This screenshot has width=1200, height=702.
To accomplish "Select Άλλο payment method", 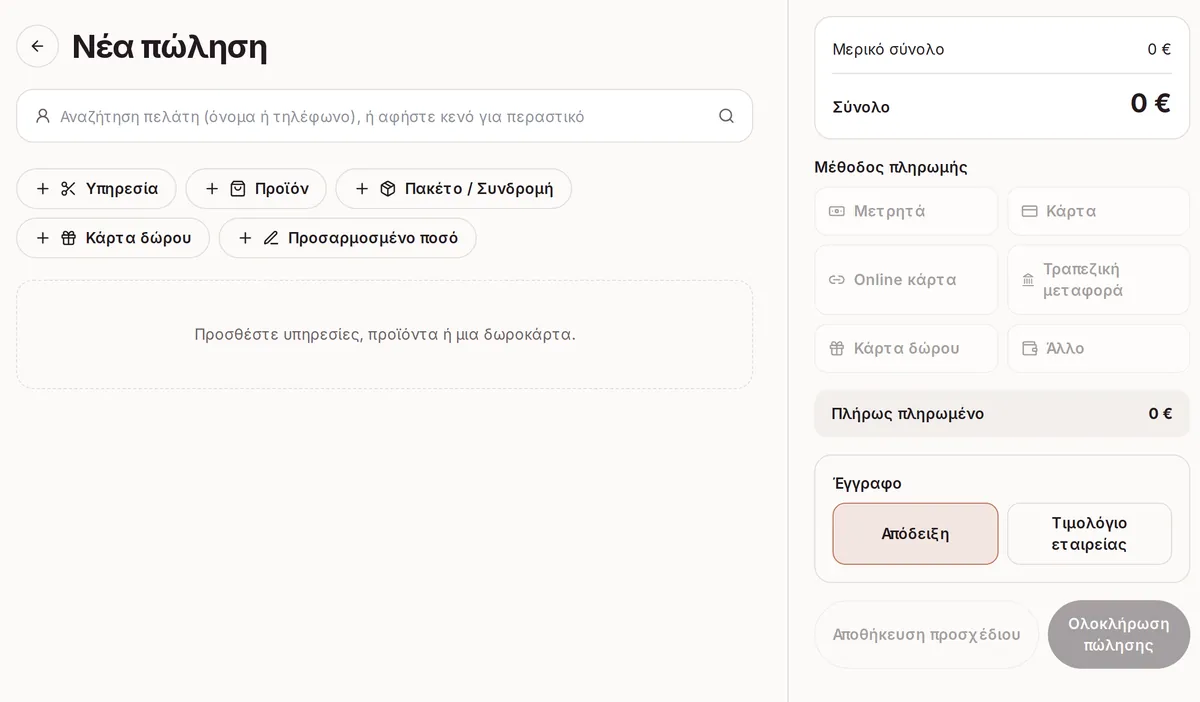I will coord(1098,348).
